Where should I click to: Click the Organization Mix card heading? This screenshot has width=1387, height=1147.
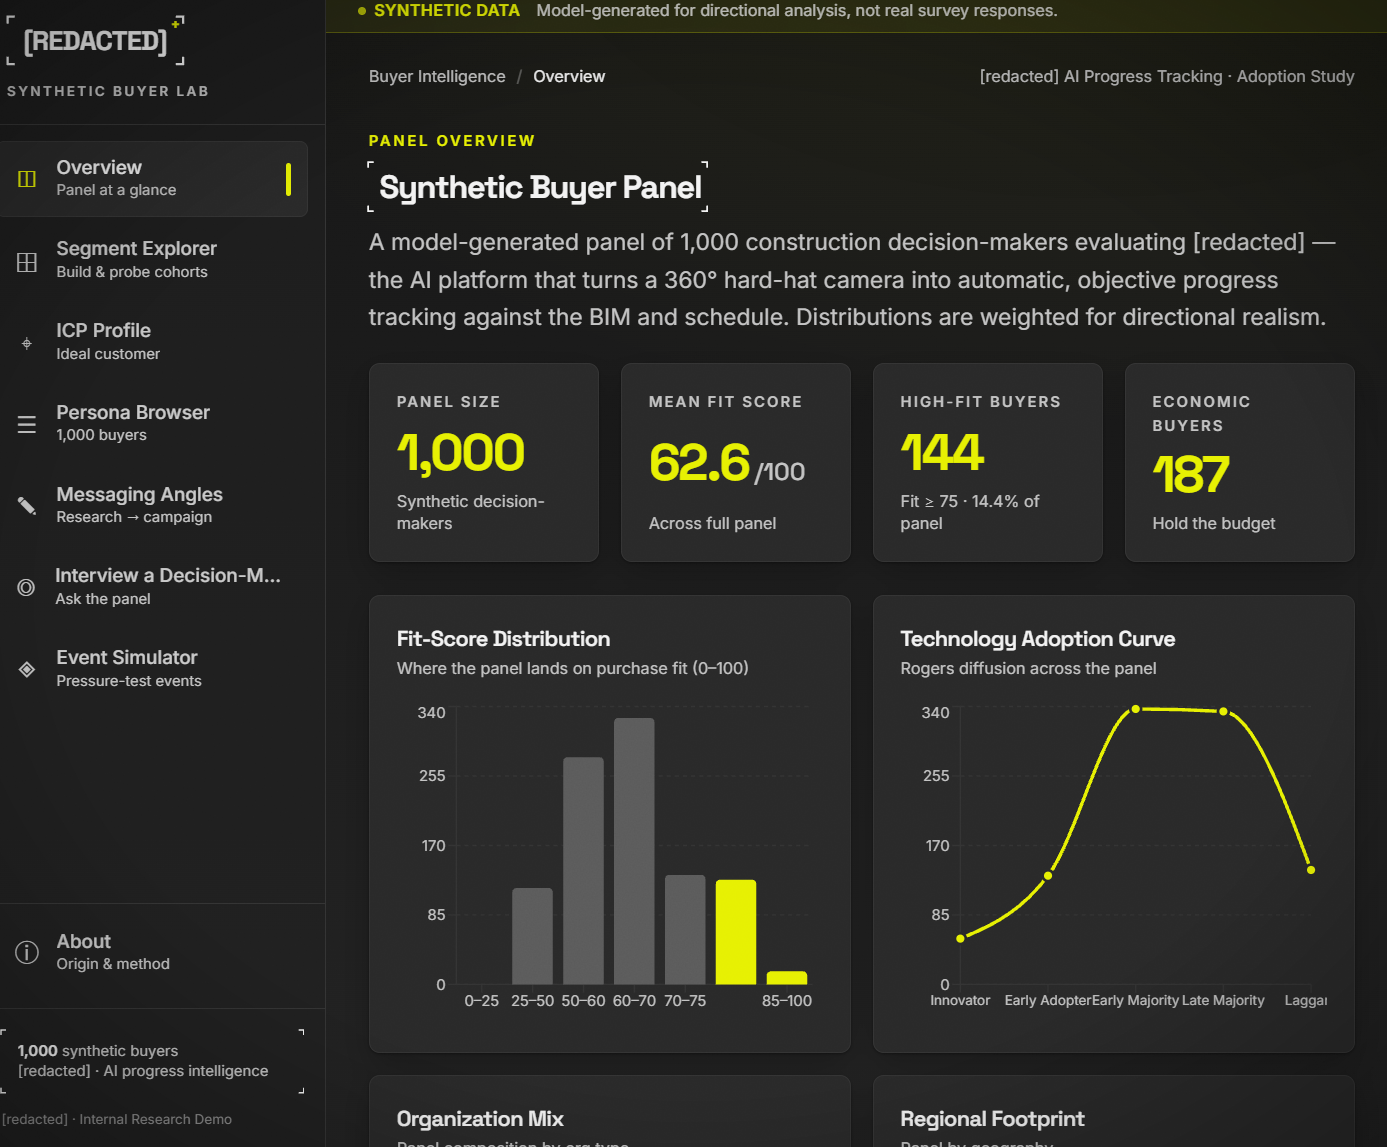(x=480, y=1119)
